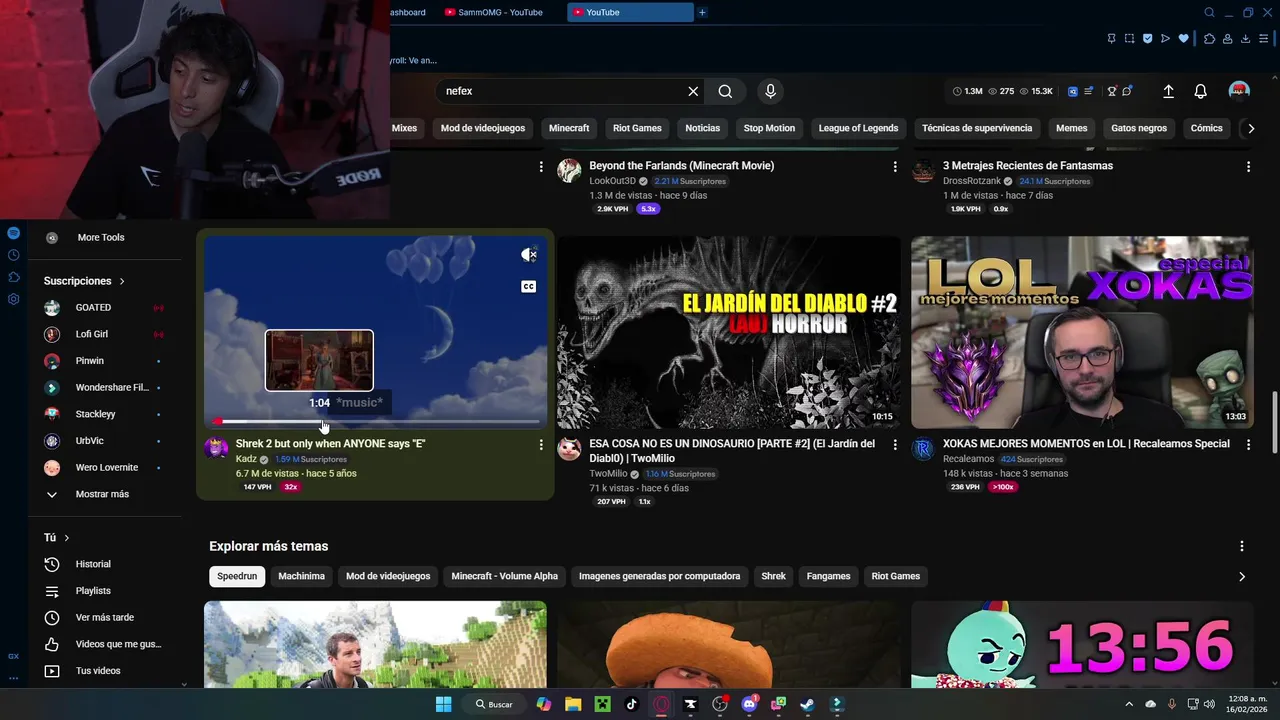This screenshot has height=720, width=1280.
Task: Show more topic chips with right arrow
Action: click(1242, 576)
